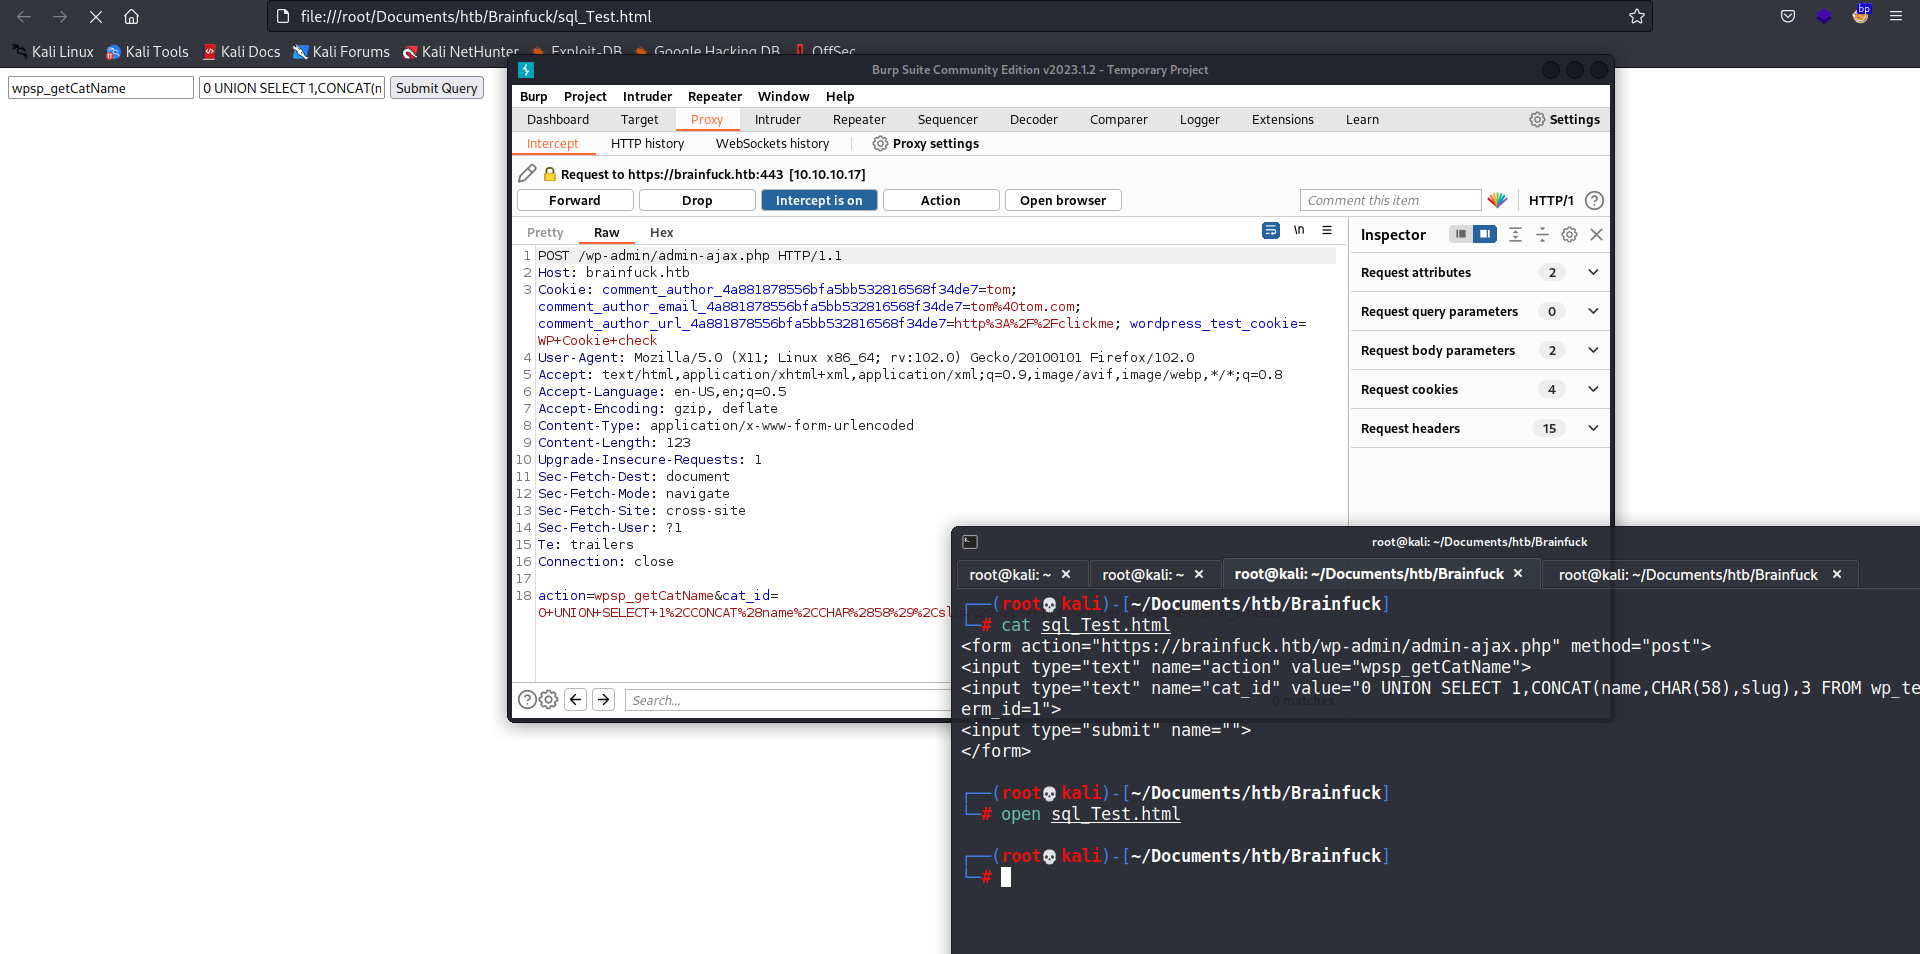Open the HTTP history sub-tab
The height and width of the screenshot is (954, 1920).
click(647, 143)
